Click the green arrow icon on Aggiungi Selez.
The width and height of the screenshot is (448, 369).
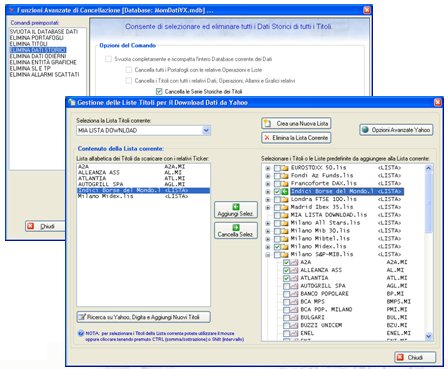click(x=236, y=207)
